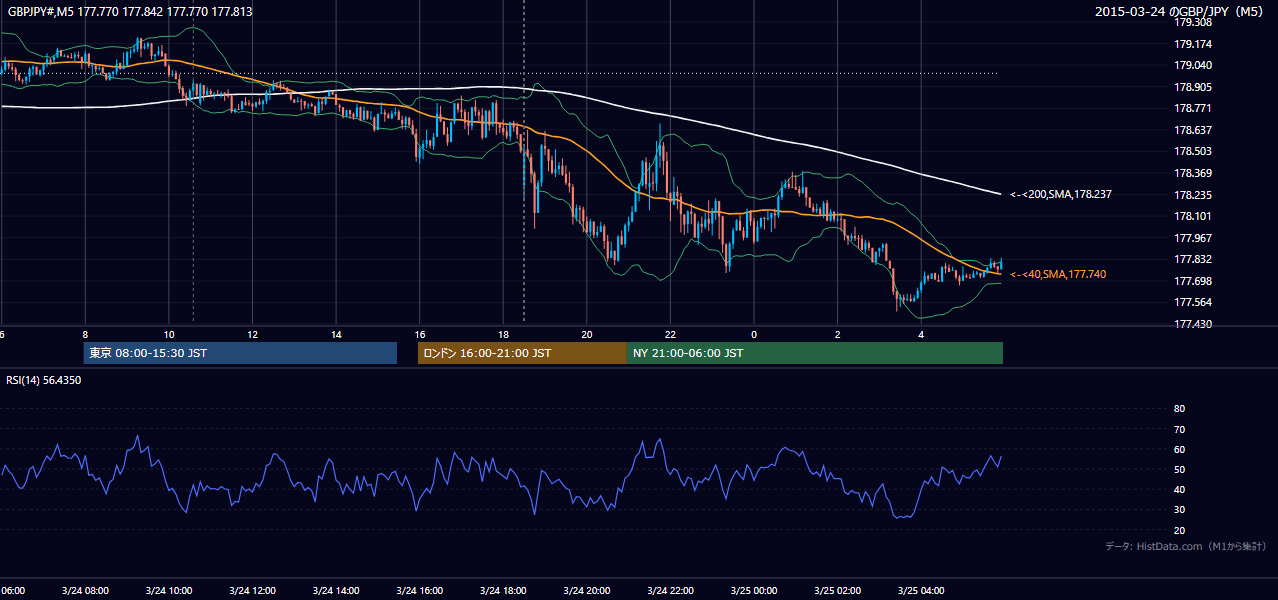1278x600 pixels.
Task: Click the 3/25 04:00 time axis label
Action: (x=920, y=590)
